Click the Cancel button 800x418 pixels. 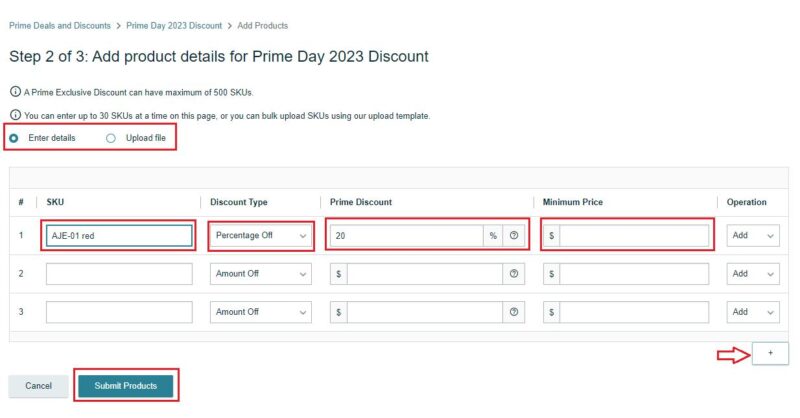[38, 386]
